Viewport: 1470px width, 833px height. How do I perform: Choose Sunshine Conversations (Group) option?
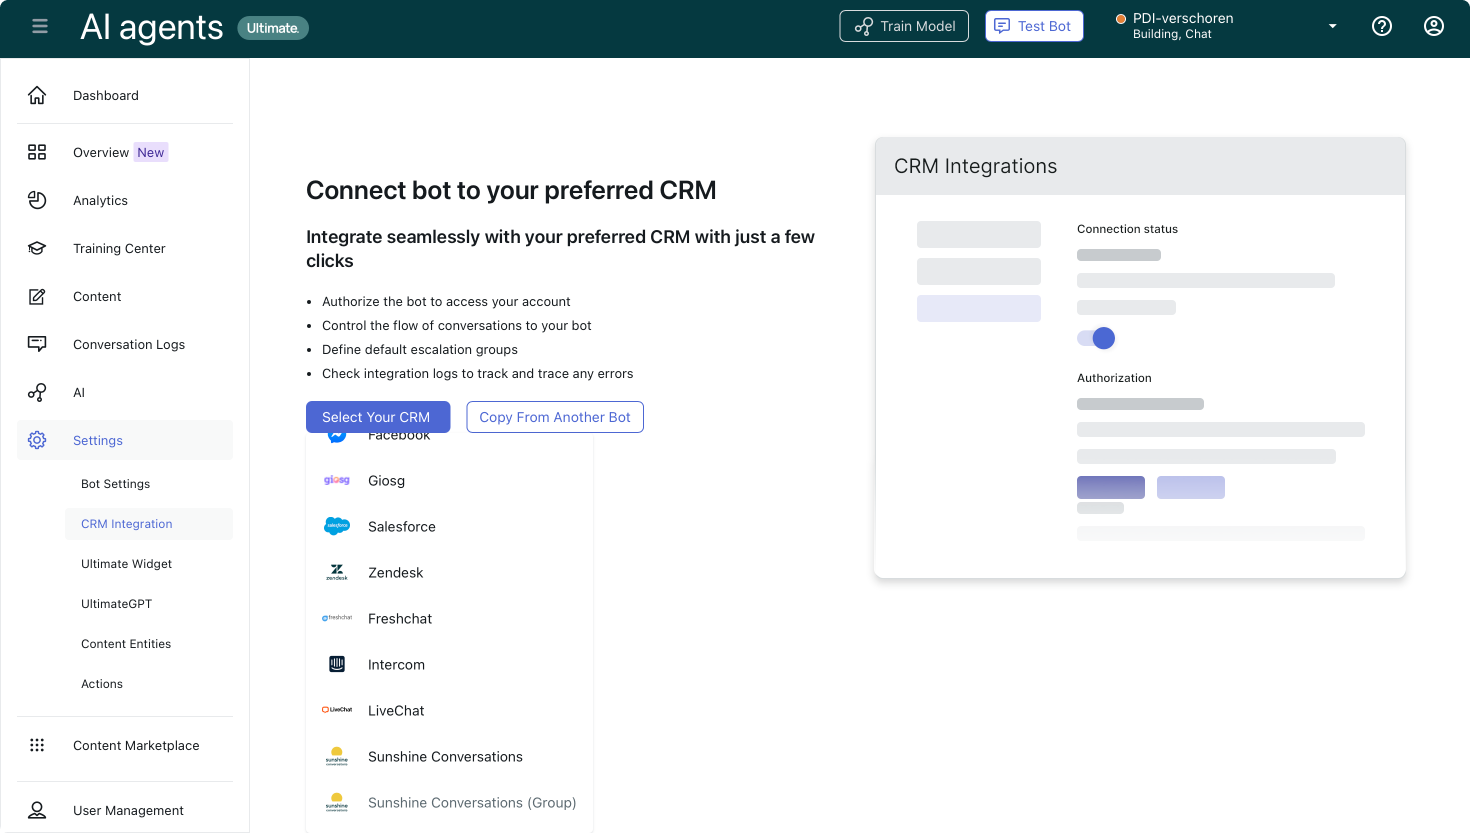tap(450, 802)
